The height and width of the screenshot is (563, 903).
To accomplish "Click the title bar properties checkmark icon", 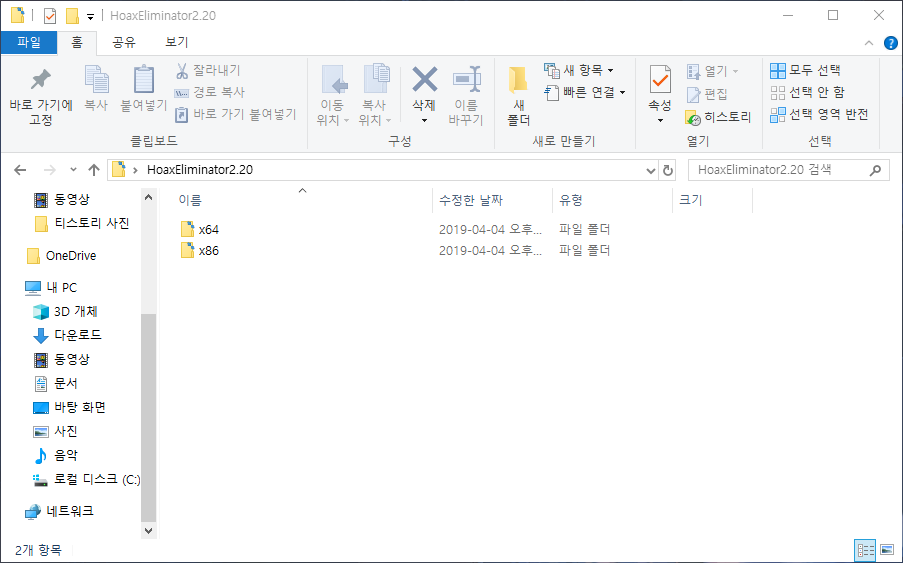I will [50, 16].
